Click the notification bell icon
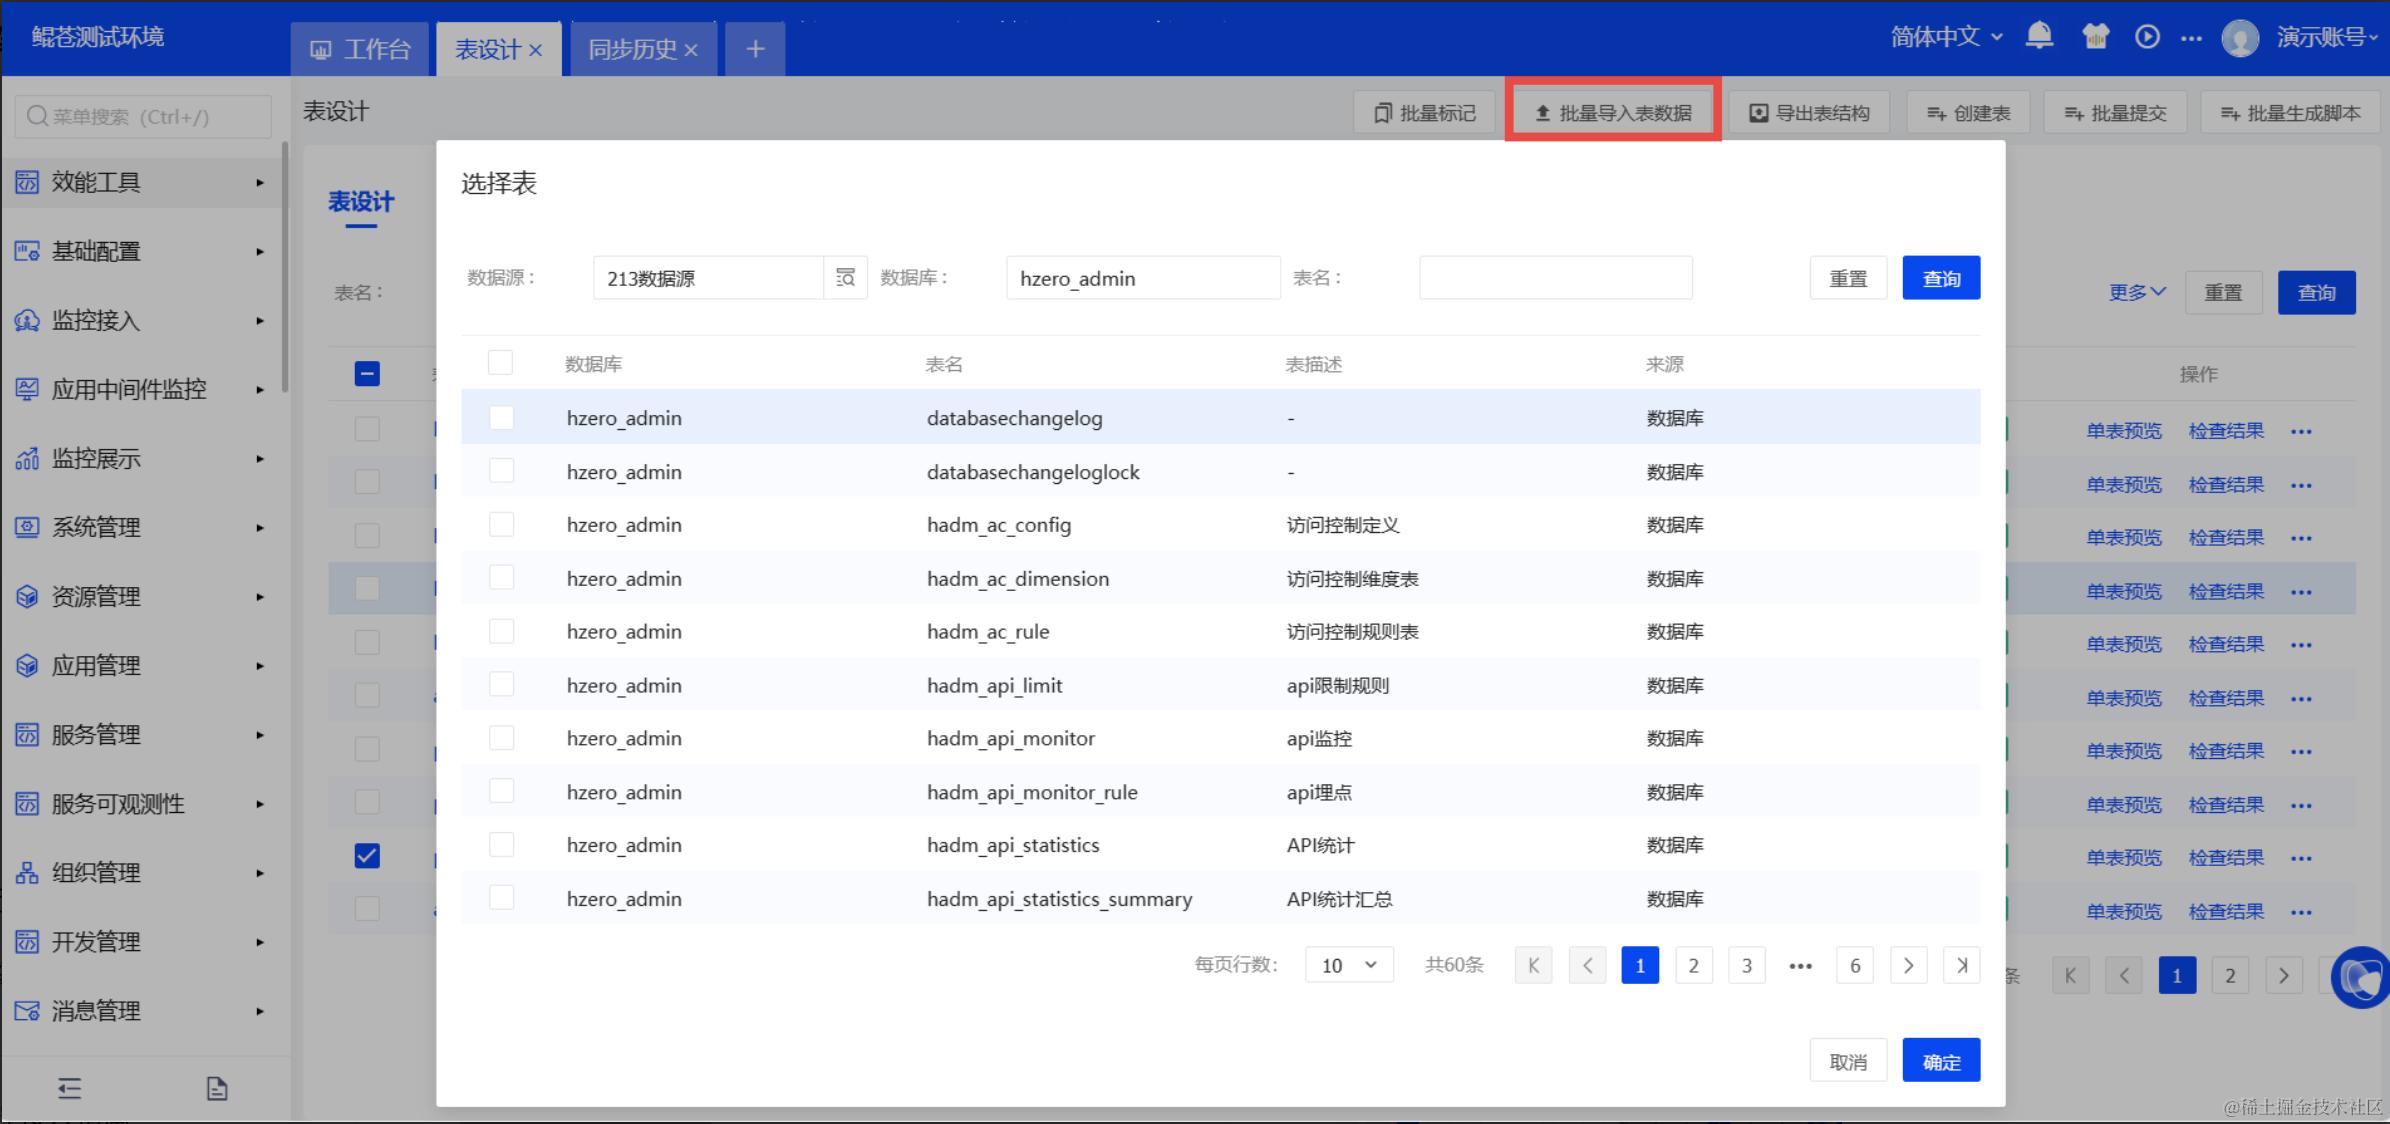Screen dimensions: 2390x1124 pyautogui.click(x=2039, y=37)
